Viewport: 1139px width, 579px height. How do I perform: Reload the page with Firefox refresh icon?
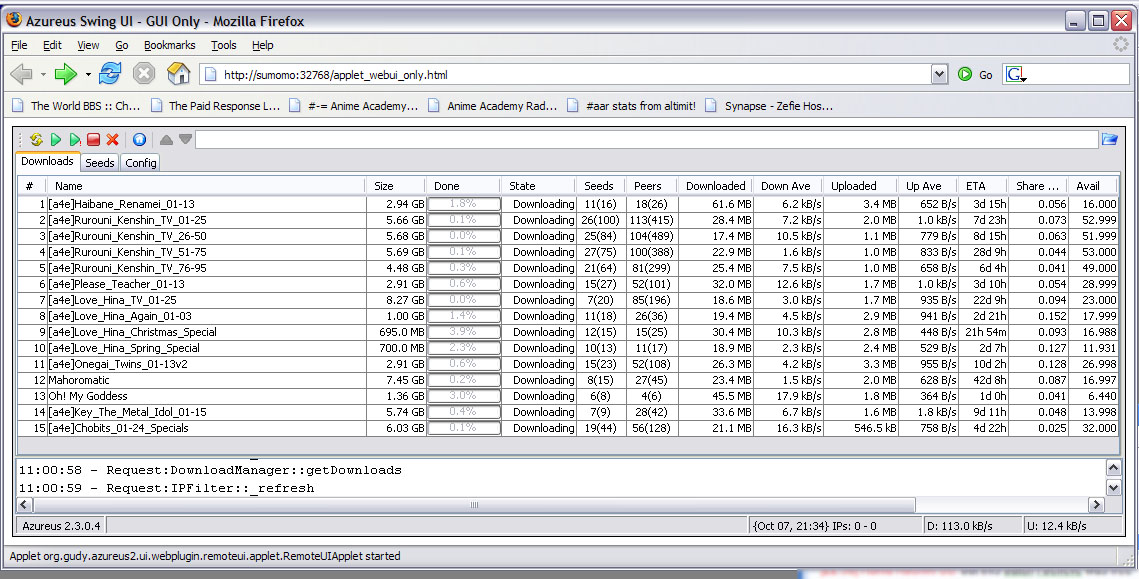coord(110,74)
